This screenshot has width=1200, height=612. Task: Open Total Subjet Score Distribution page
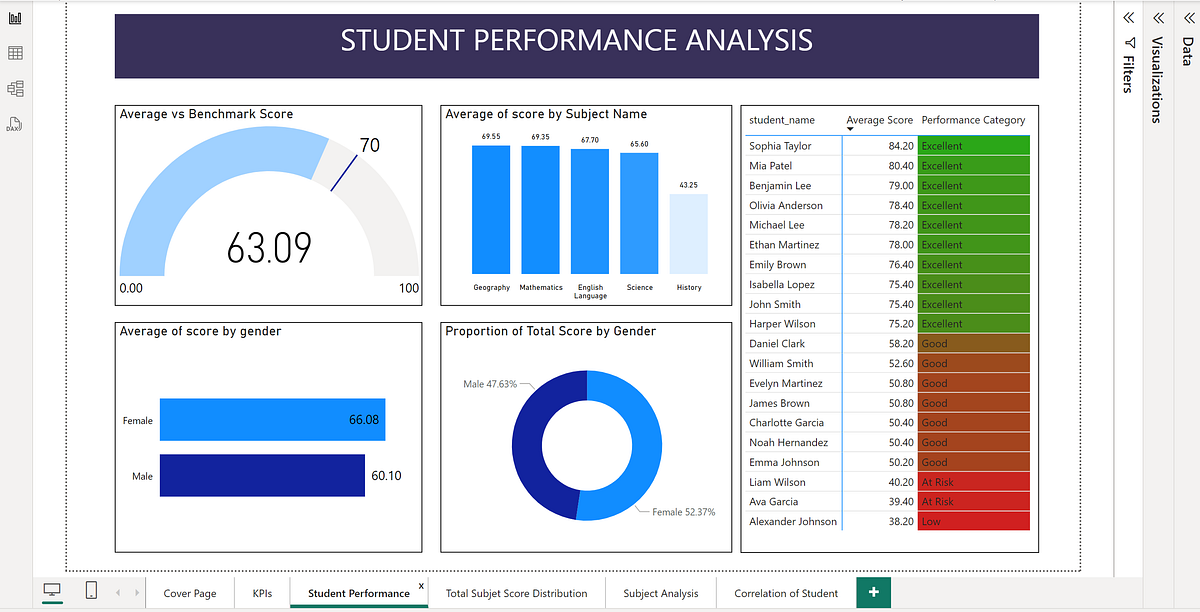(x=516, y=592)
